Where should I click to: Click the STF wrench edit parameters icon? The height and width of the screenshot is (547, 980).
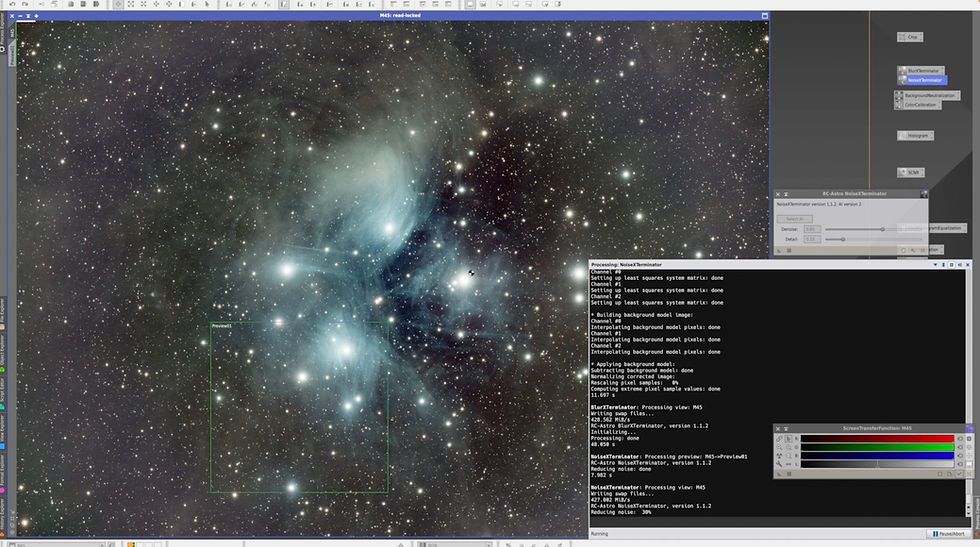tap(779, 464)
